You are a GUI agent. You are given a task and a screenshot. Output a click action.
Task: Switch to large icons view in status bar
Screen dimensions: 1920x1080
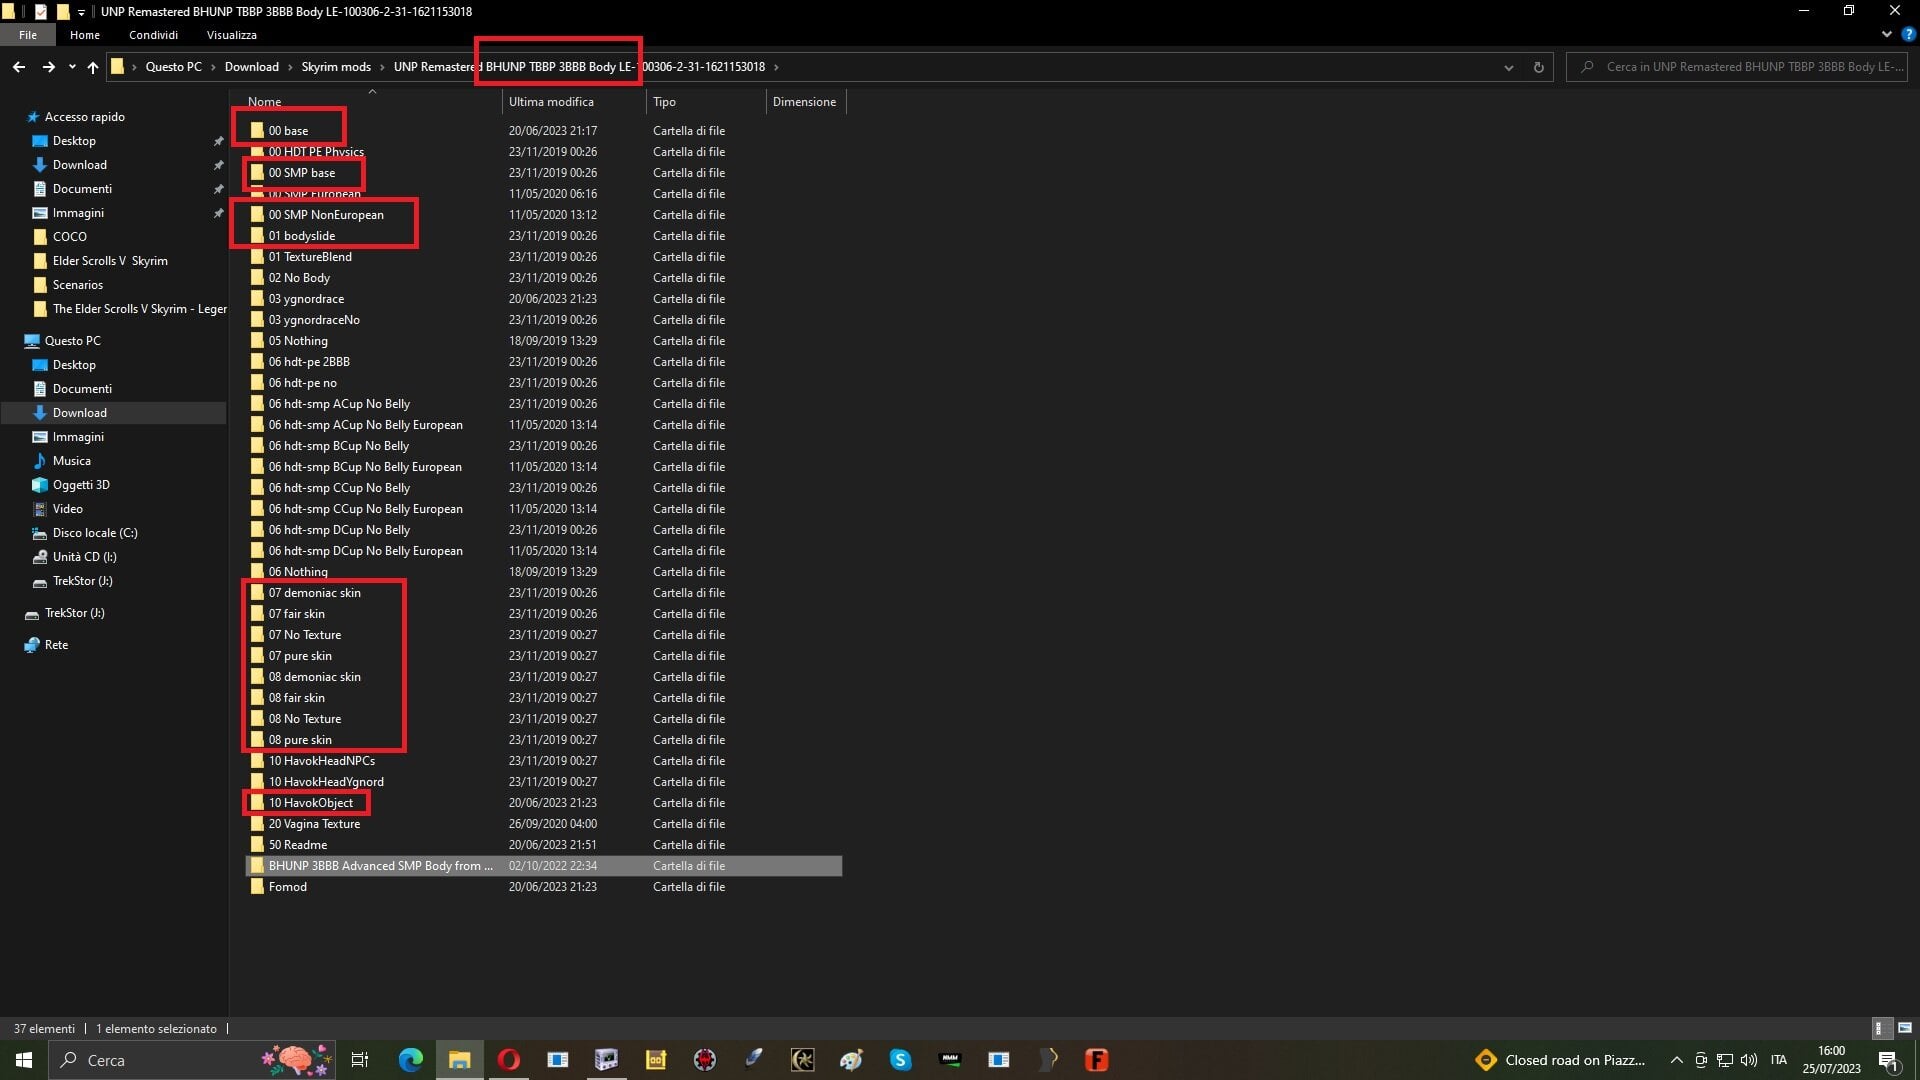(1905, 1028)
